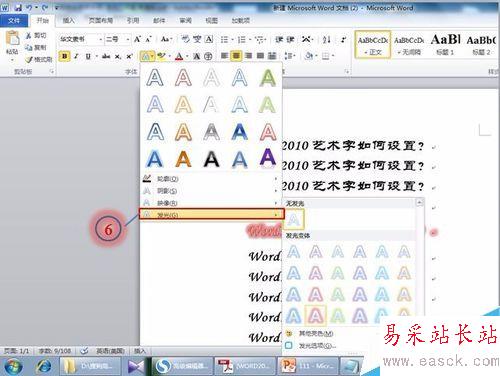The height and width of the screenshot is (376, 500).
Task: Open the 映像(R) Reflection submenu
Action: (x=210, y=203)
